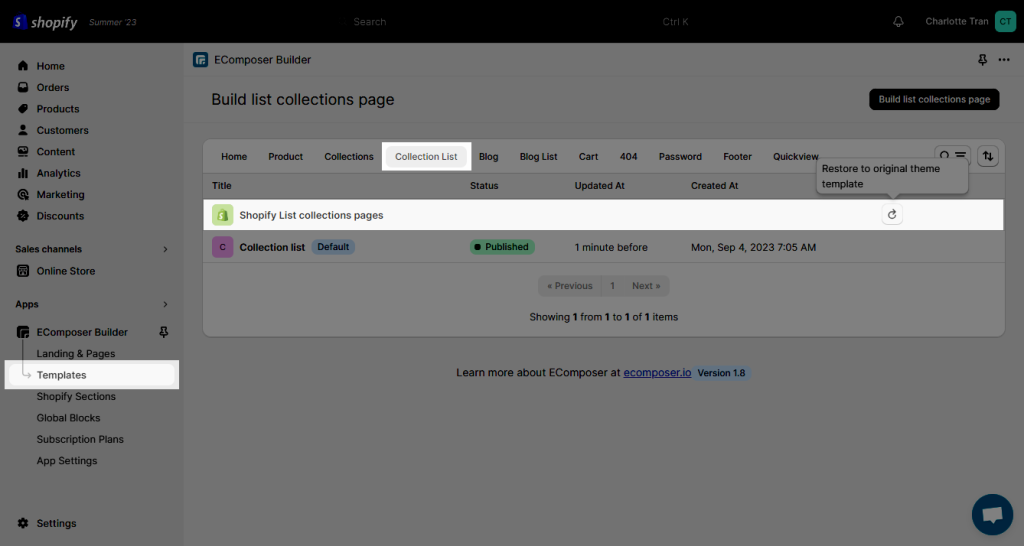Screen dimensions: 1024x546
Task: Click the Customers person icon
Action: click(x=23, y=130)
